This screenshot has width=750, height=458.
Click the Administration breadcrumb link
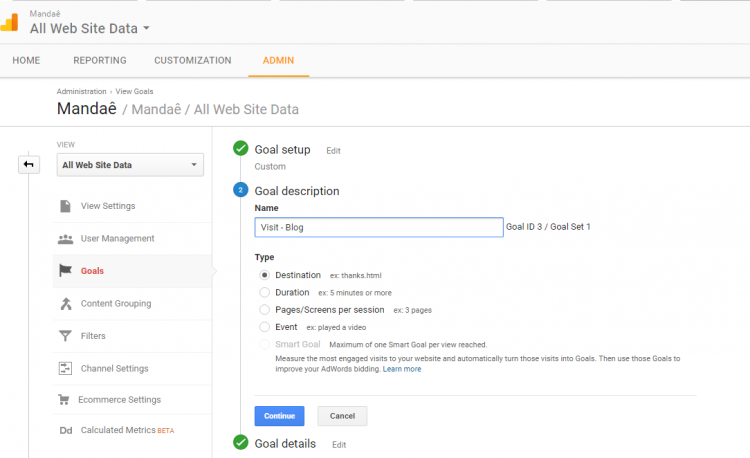tap(81, 91)
